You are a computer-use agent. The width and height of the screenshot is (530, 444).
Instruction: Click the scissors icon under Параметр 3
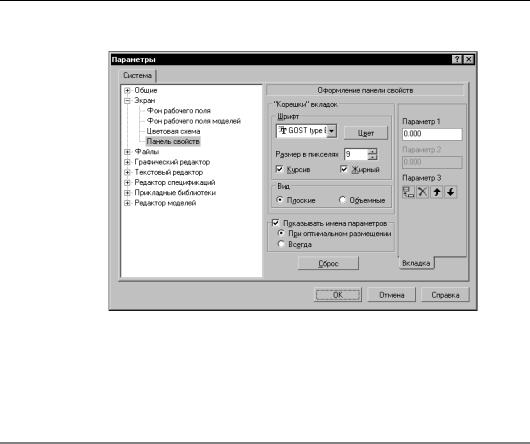[423, 192]
